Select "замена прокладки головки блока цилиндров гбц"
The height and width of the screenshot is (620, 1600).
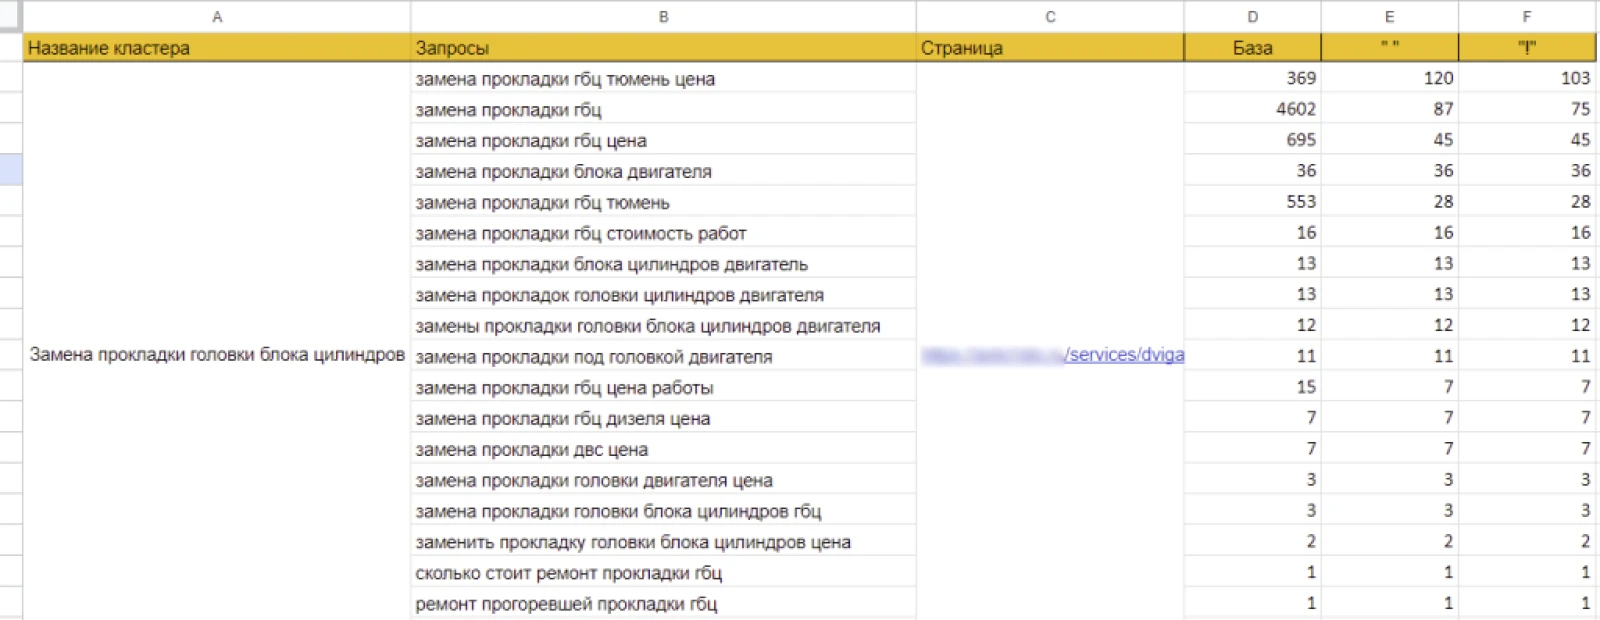point(663,512)
